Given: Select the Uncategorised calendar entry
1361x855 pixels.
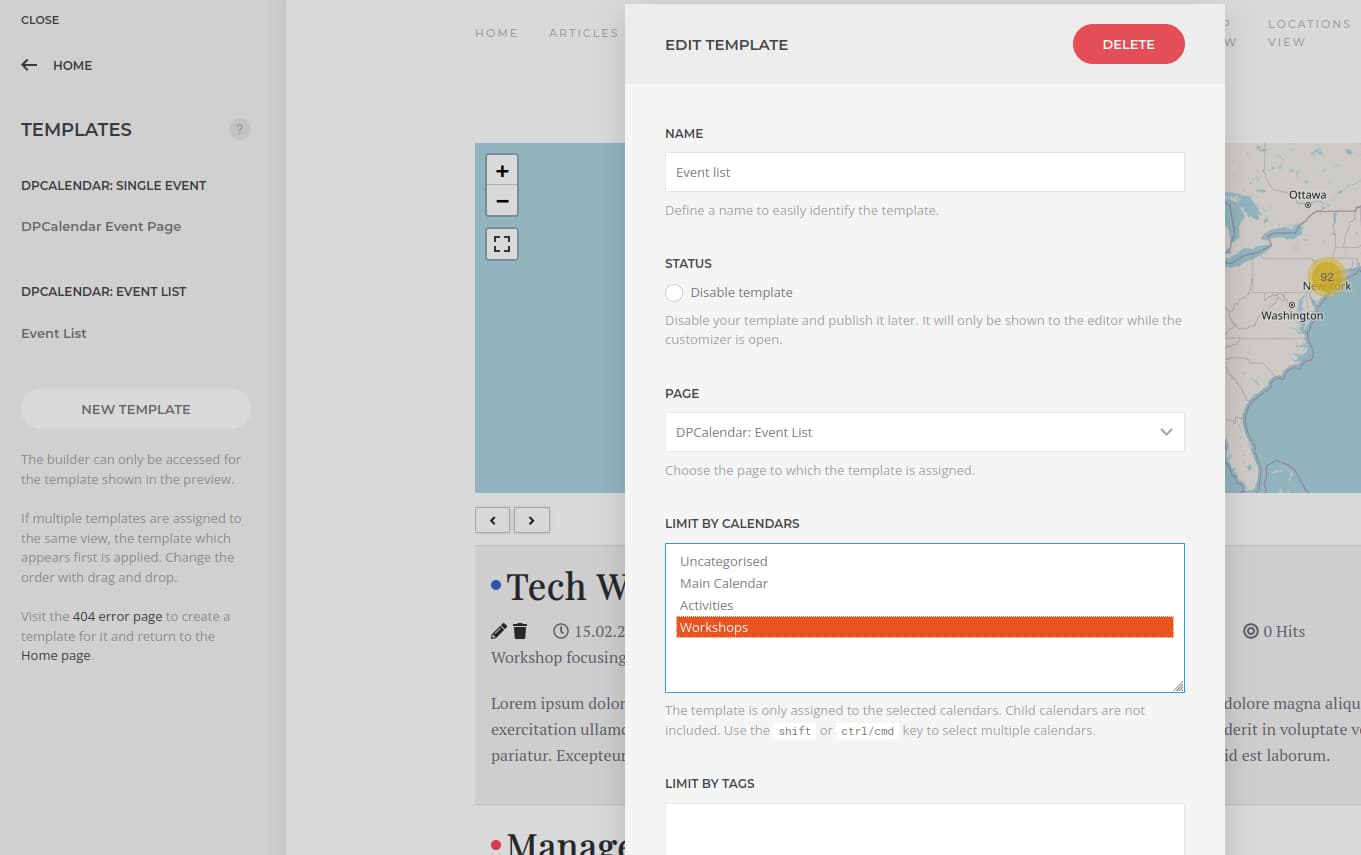Looking at the screenshot, I should point(723,561).
